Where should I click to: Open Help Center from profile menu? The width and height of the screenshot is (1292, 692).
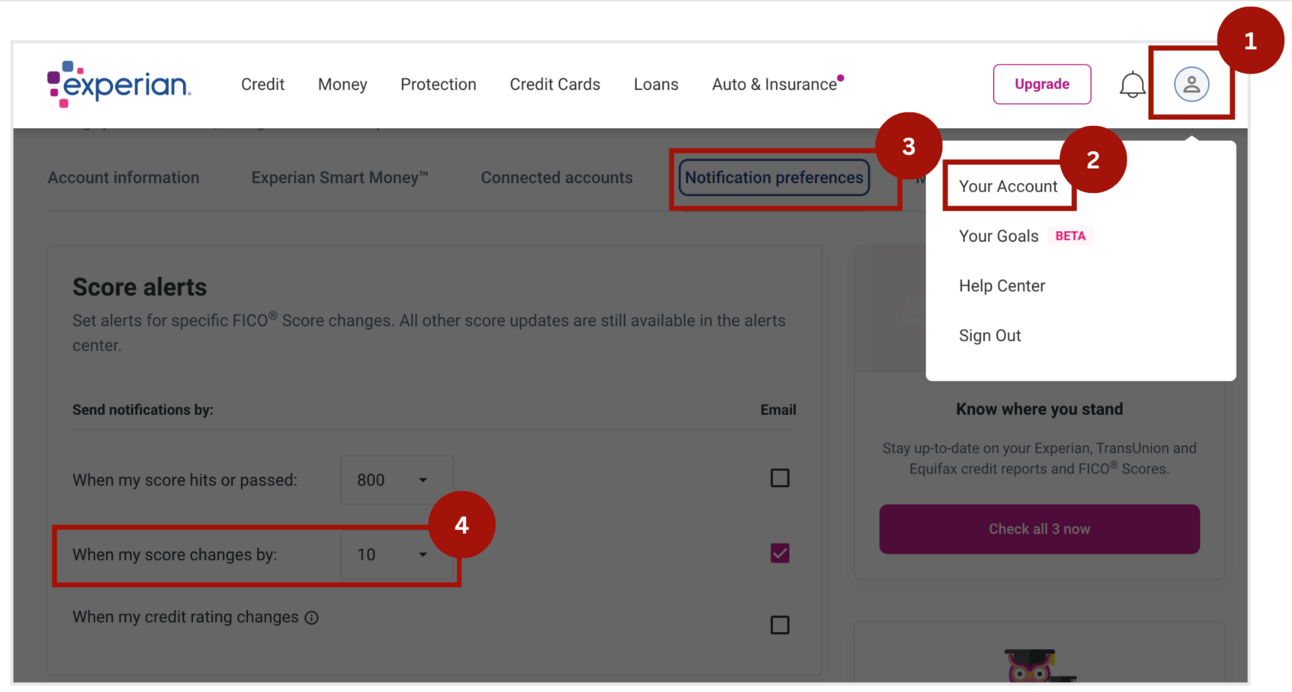point(1002,286)
